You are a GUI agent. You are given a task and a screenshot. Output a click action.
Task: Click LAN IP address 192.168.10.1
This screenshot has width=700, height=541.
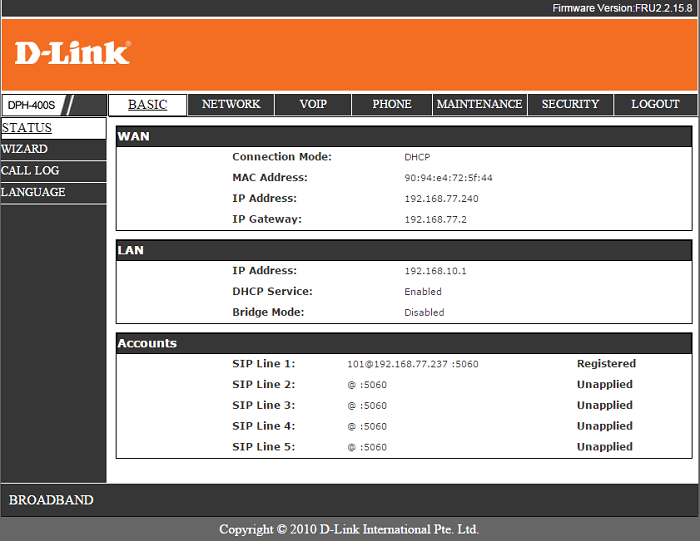(x=435, y=271)
